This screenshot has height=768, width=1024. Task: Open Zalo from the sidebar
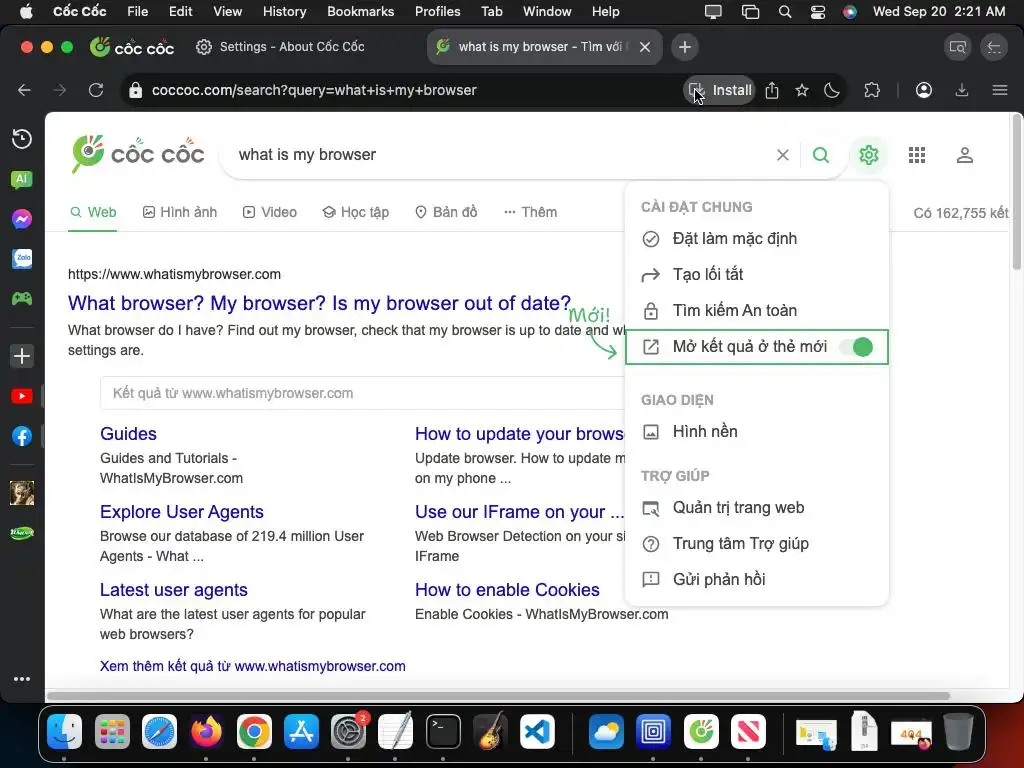(x=22, y=259)
